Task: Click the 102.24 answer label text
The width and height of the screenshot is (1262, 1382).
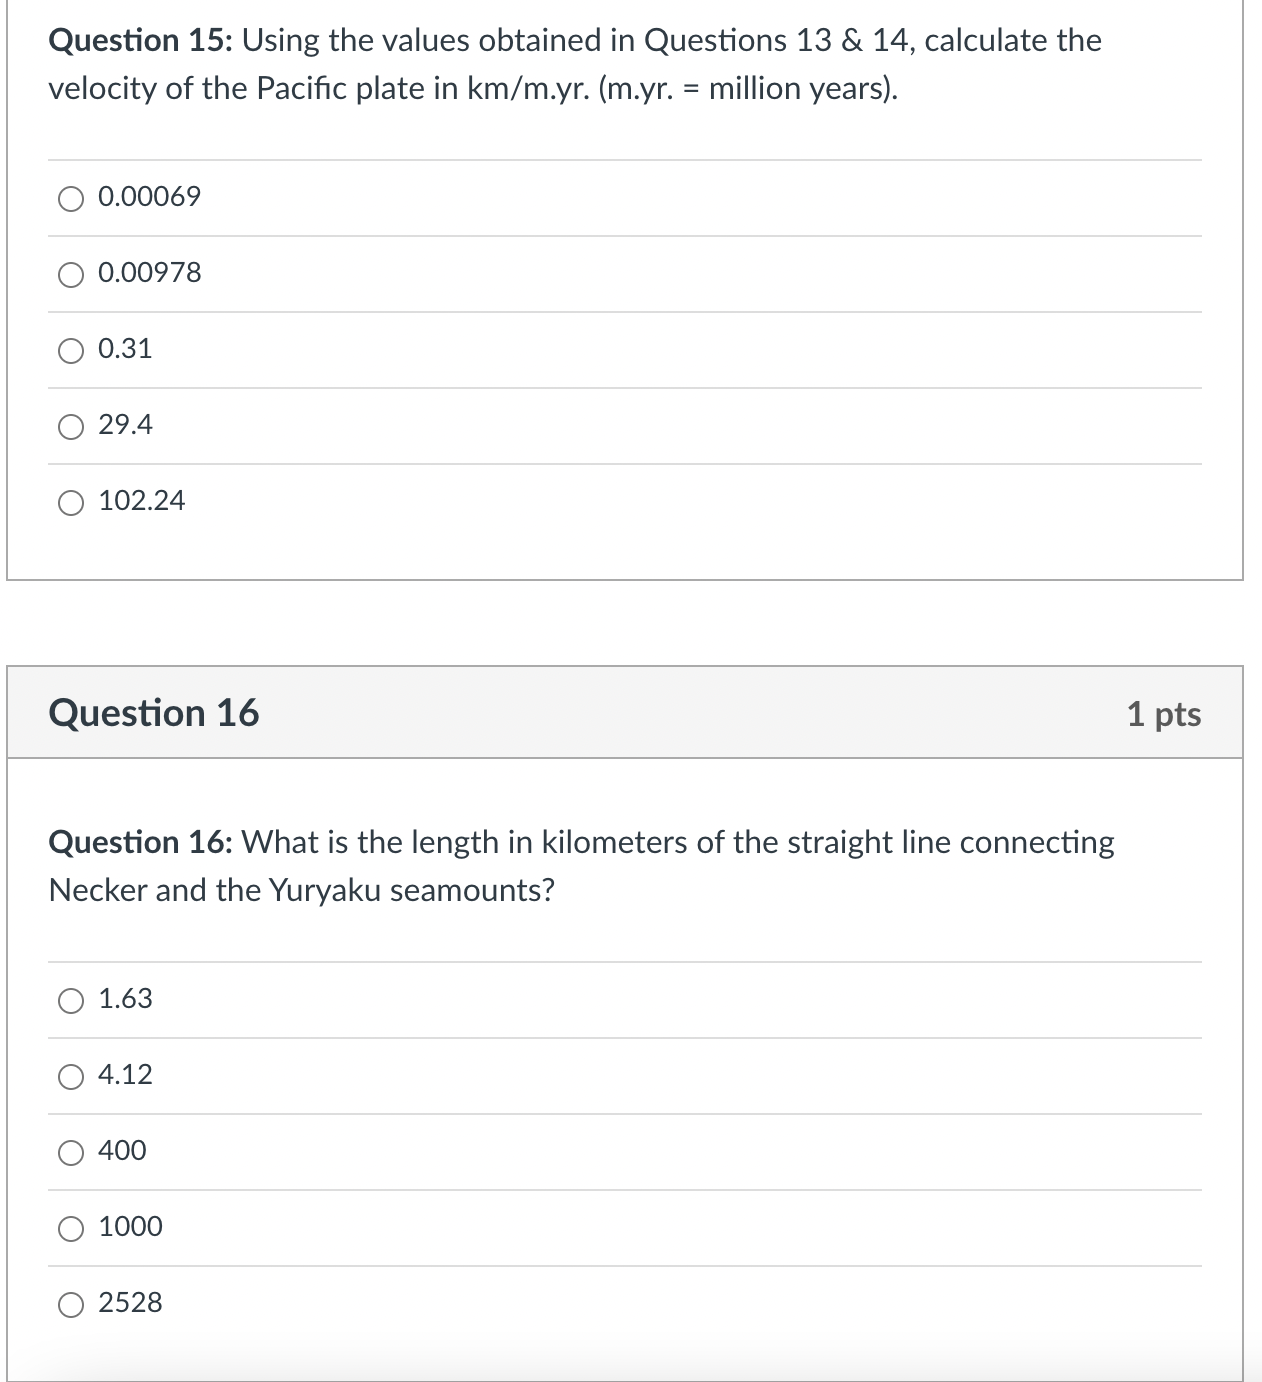Action: [x=142, y=501]
